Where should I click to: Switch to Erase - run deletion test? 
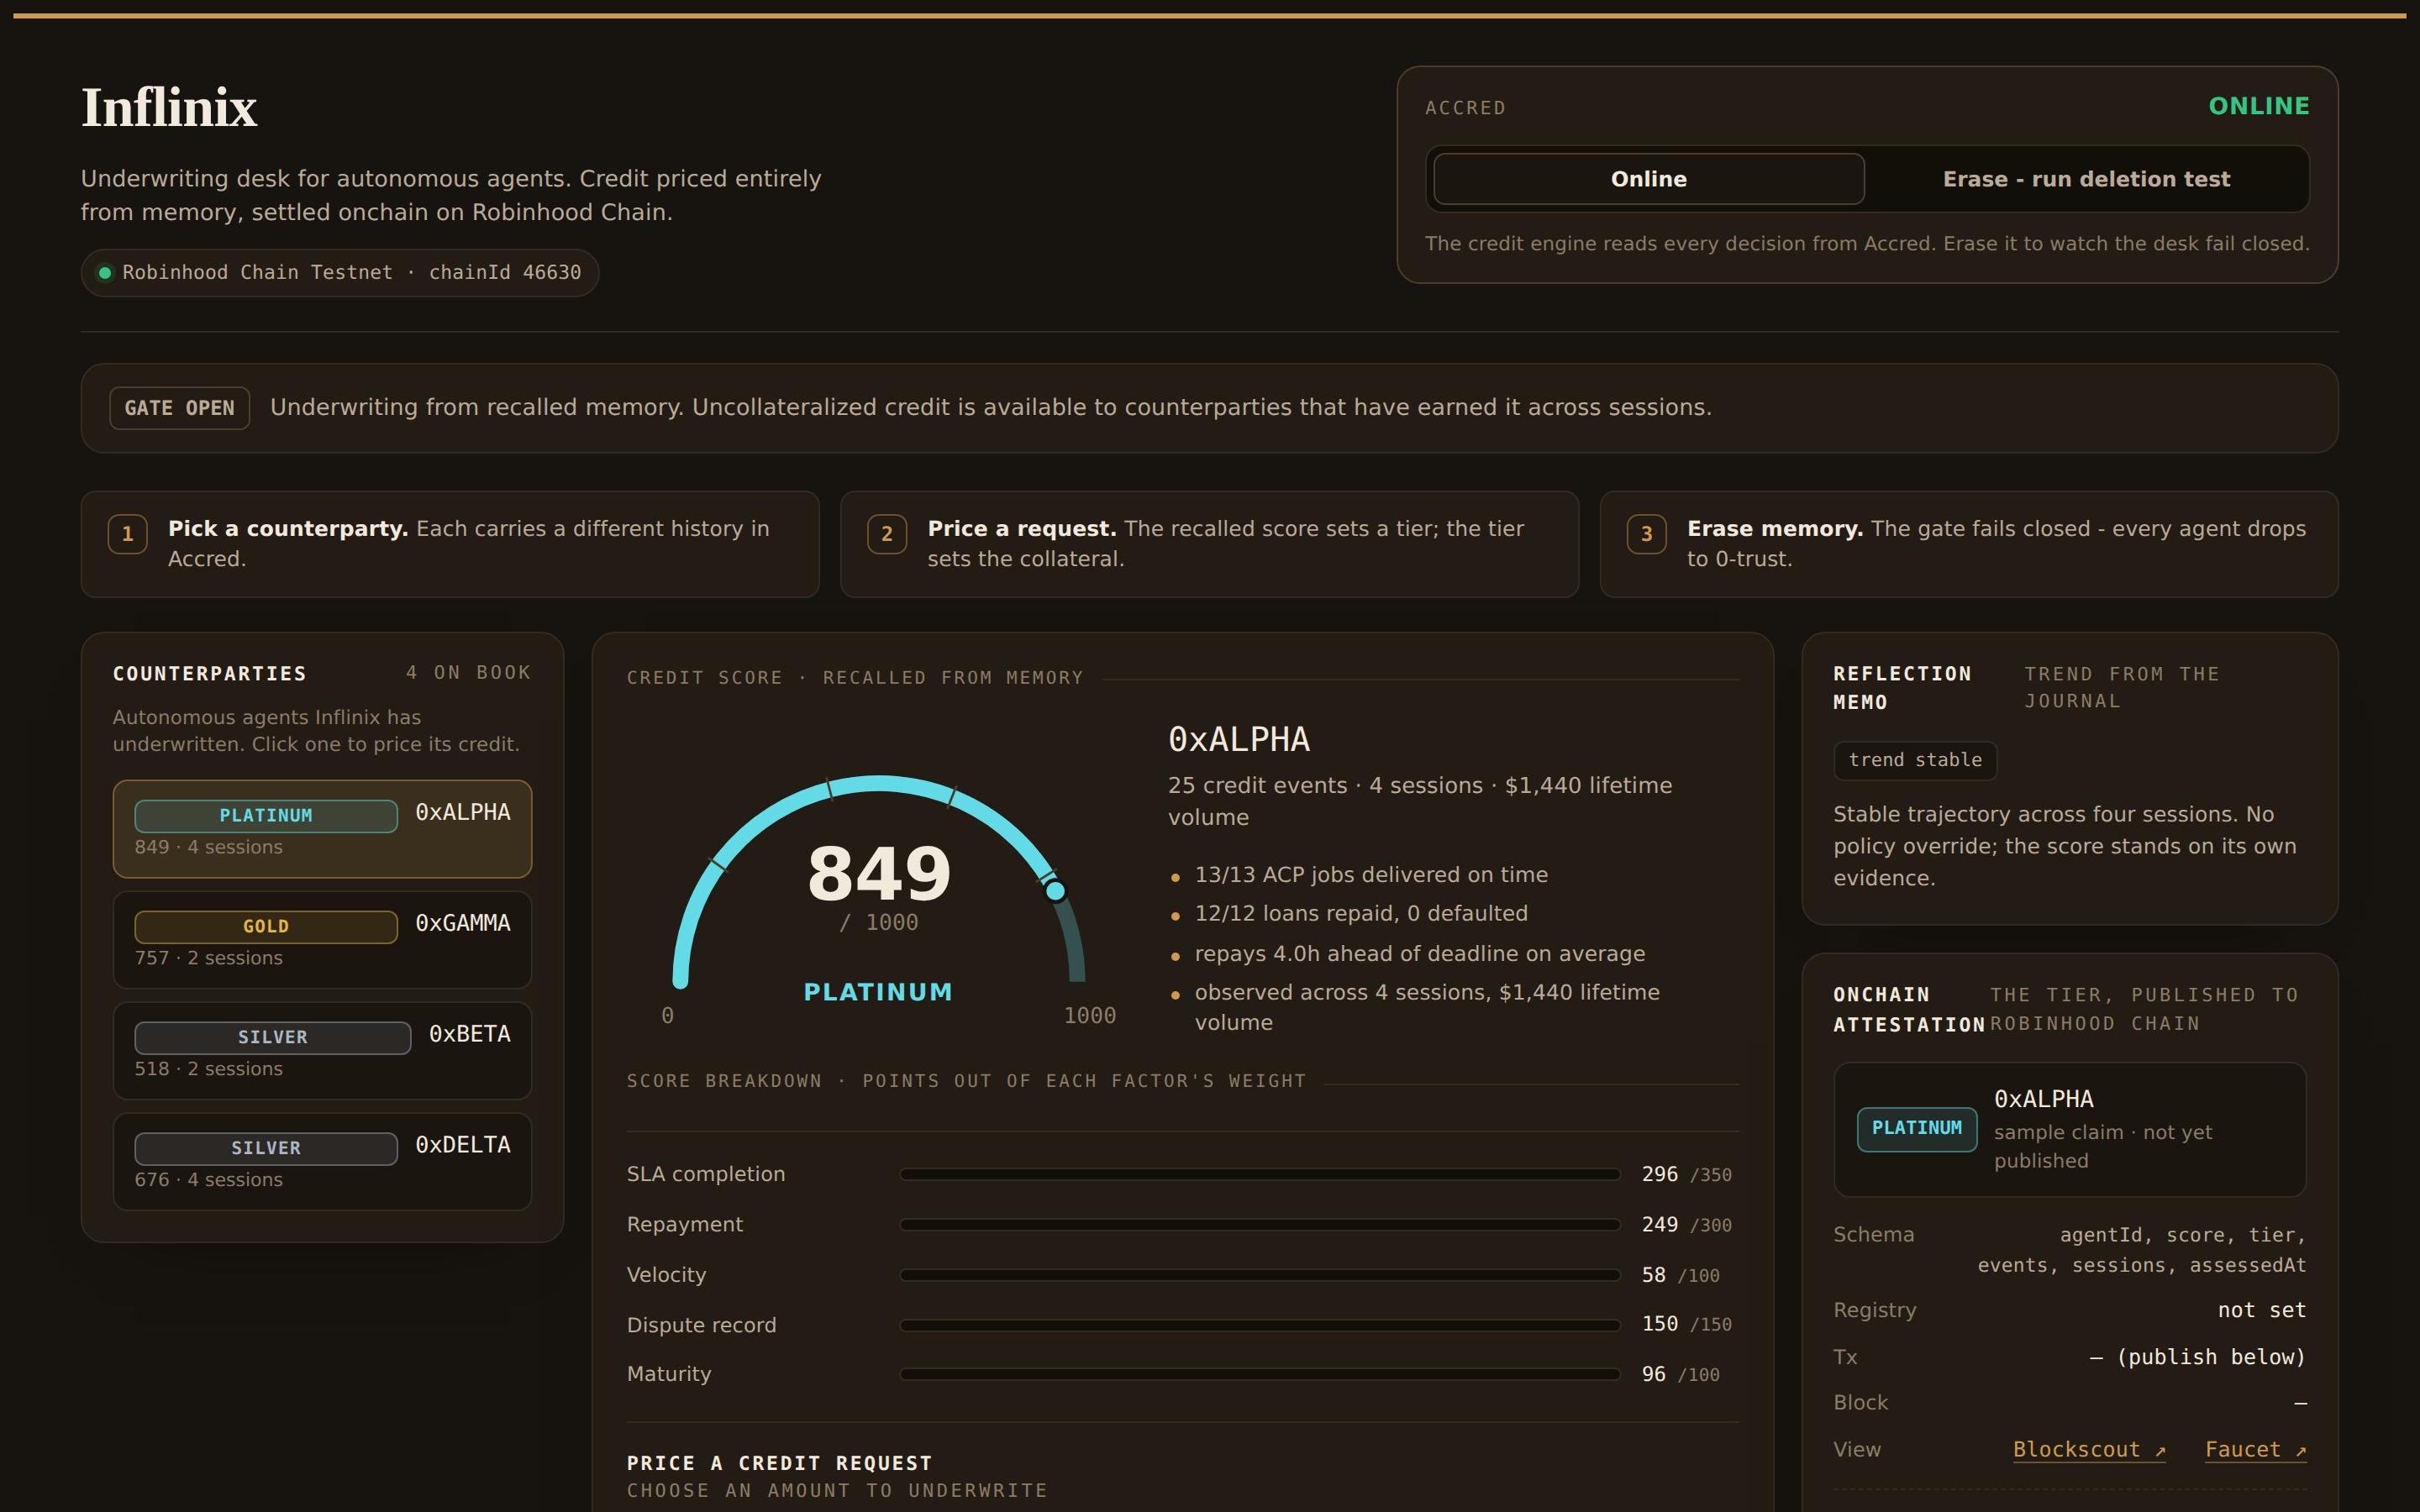click(x=2086, y=179)
